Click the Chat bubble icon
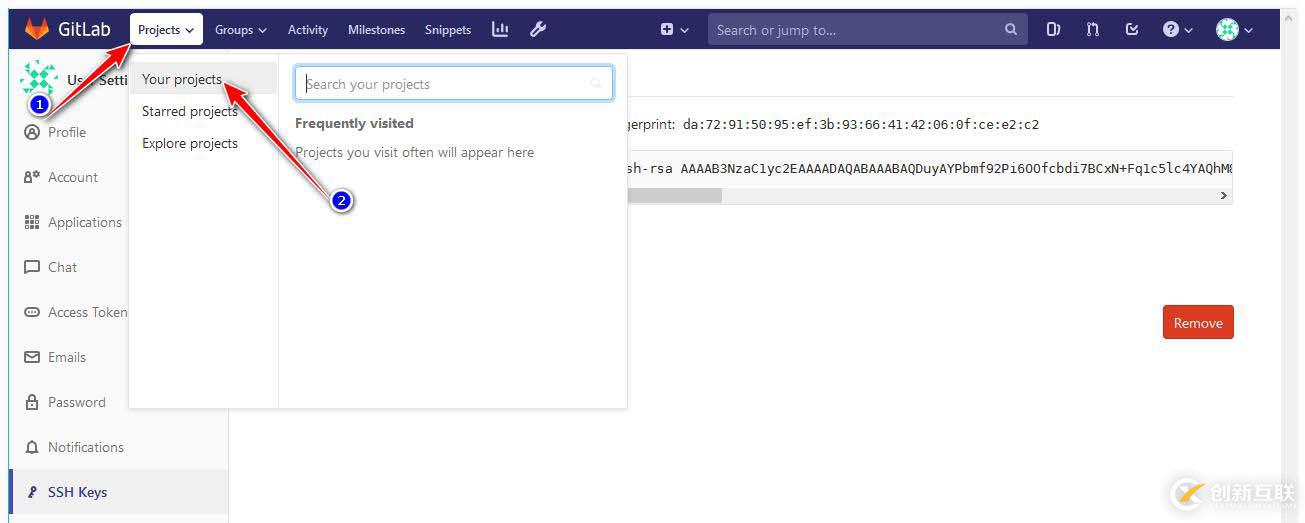 click(32, 267)
